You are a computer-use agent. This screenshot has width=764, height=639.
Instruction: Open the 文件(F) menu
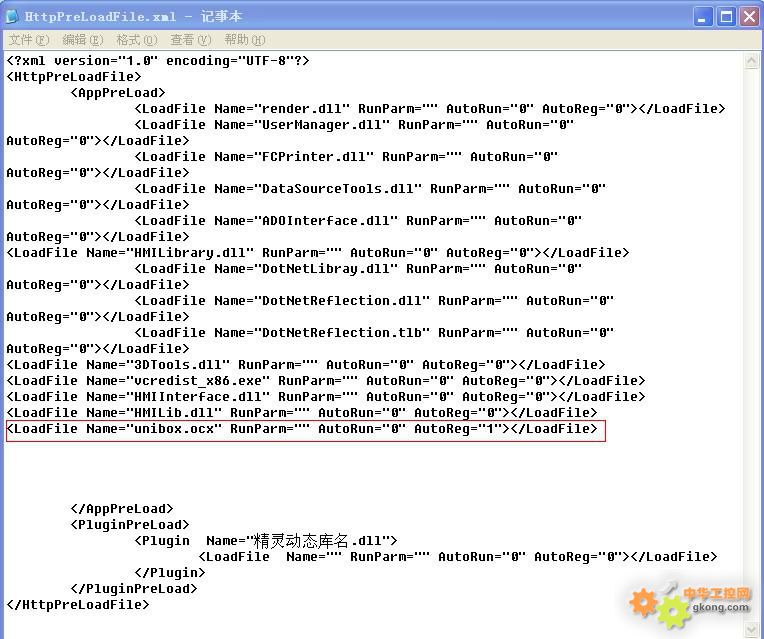click(29, 40)
